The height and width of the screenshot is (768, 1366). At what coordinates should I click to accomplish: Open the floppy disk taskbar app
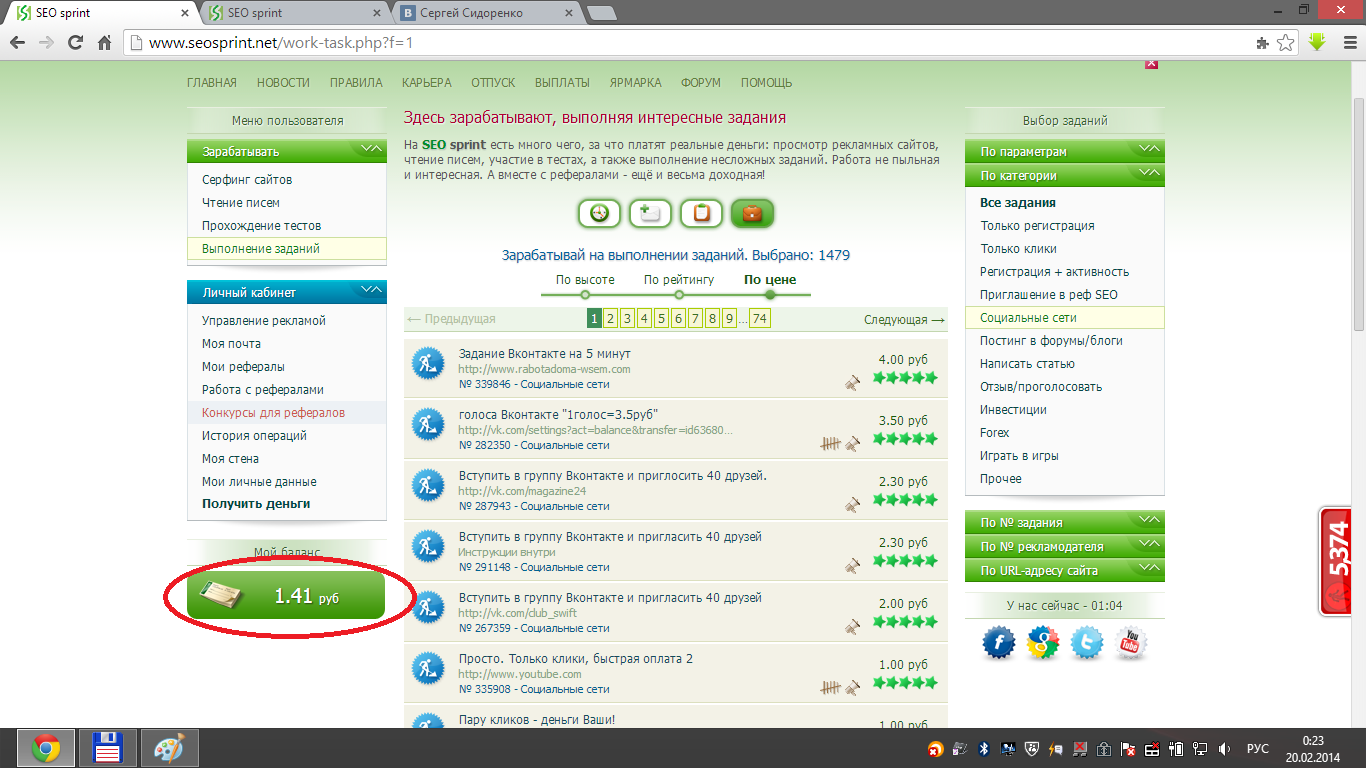[x=107, y=748]
